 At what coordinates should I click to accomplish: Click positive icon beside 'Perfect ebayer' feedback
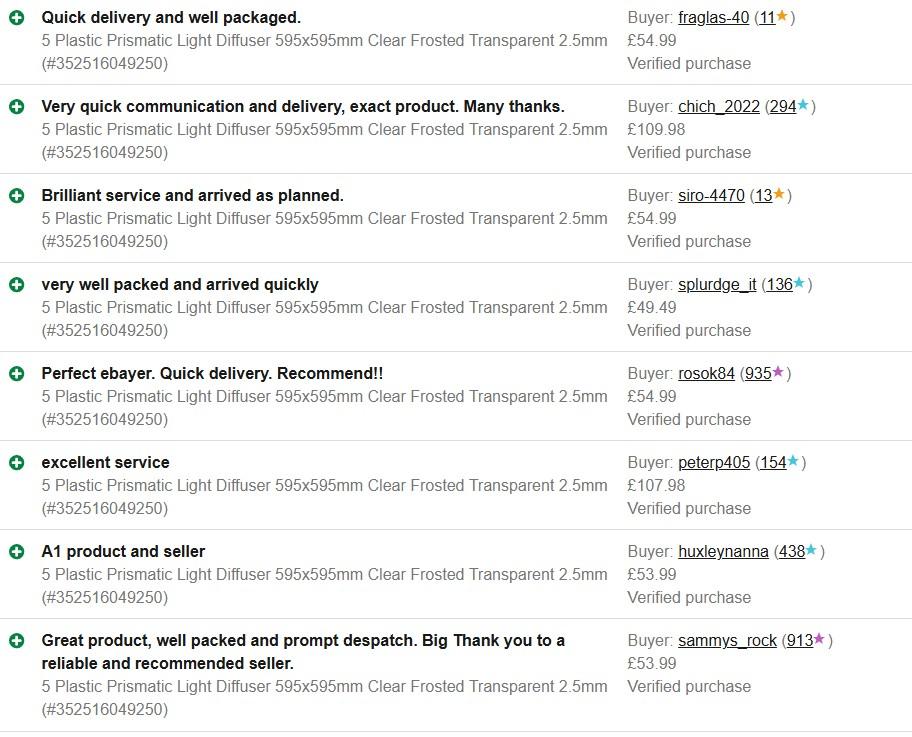[17, 374]
